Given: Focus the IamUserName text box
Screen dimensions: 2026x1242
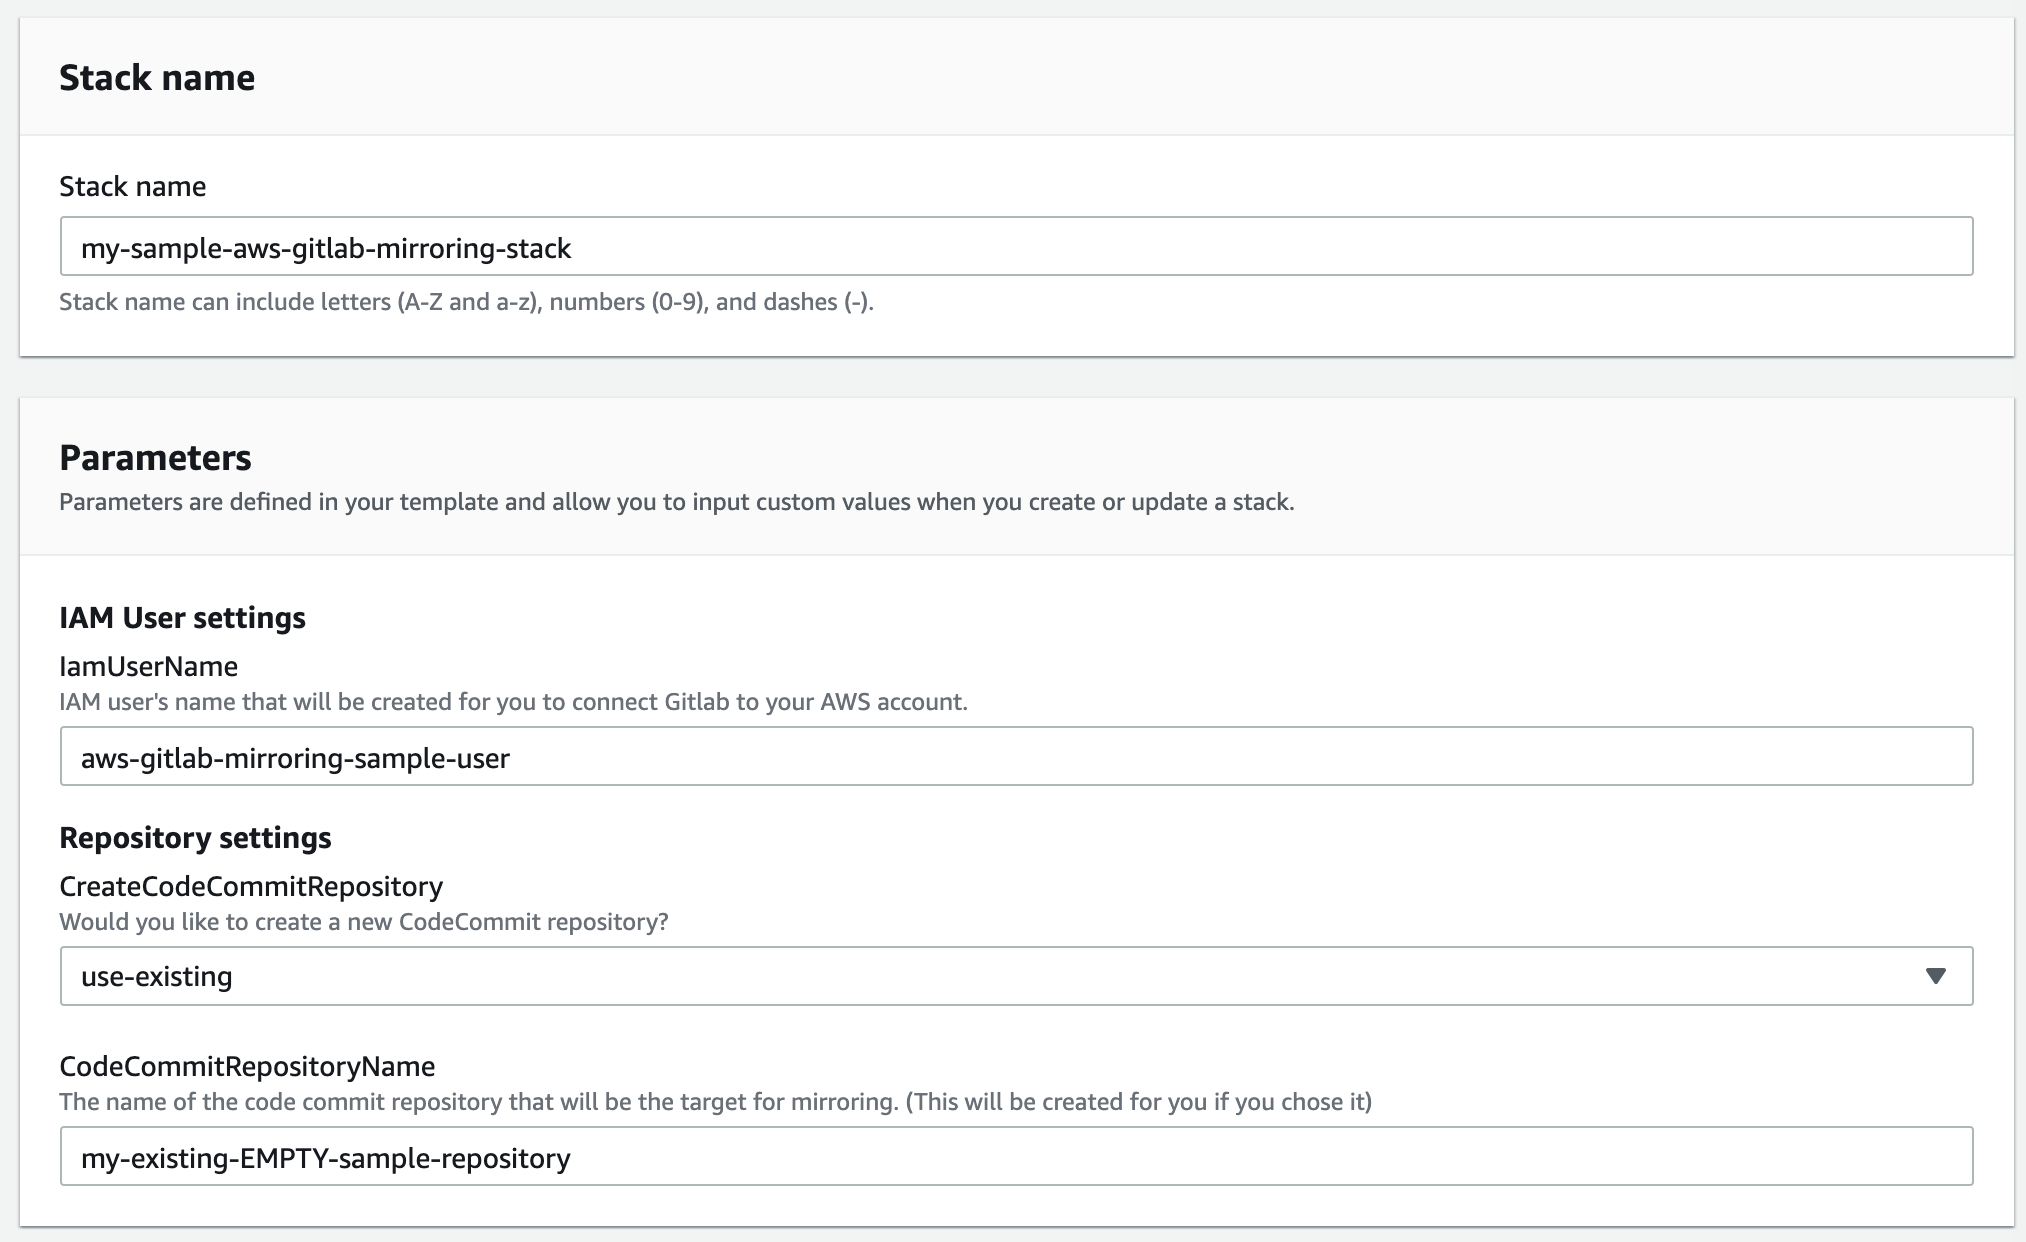Looking at the screenshot, I should tap(1016, 757).
